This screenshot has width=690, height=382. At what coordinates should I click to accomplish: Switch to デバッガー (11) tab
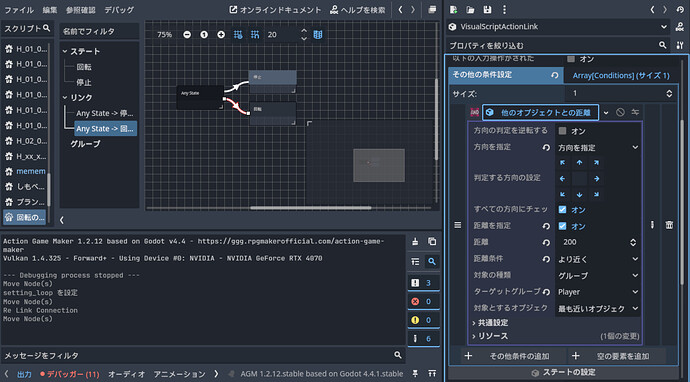pyautogui.click(x=69, y=375)
